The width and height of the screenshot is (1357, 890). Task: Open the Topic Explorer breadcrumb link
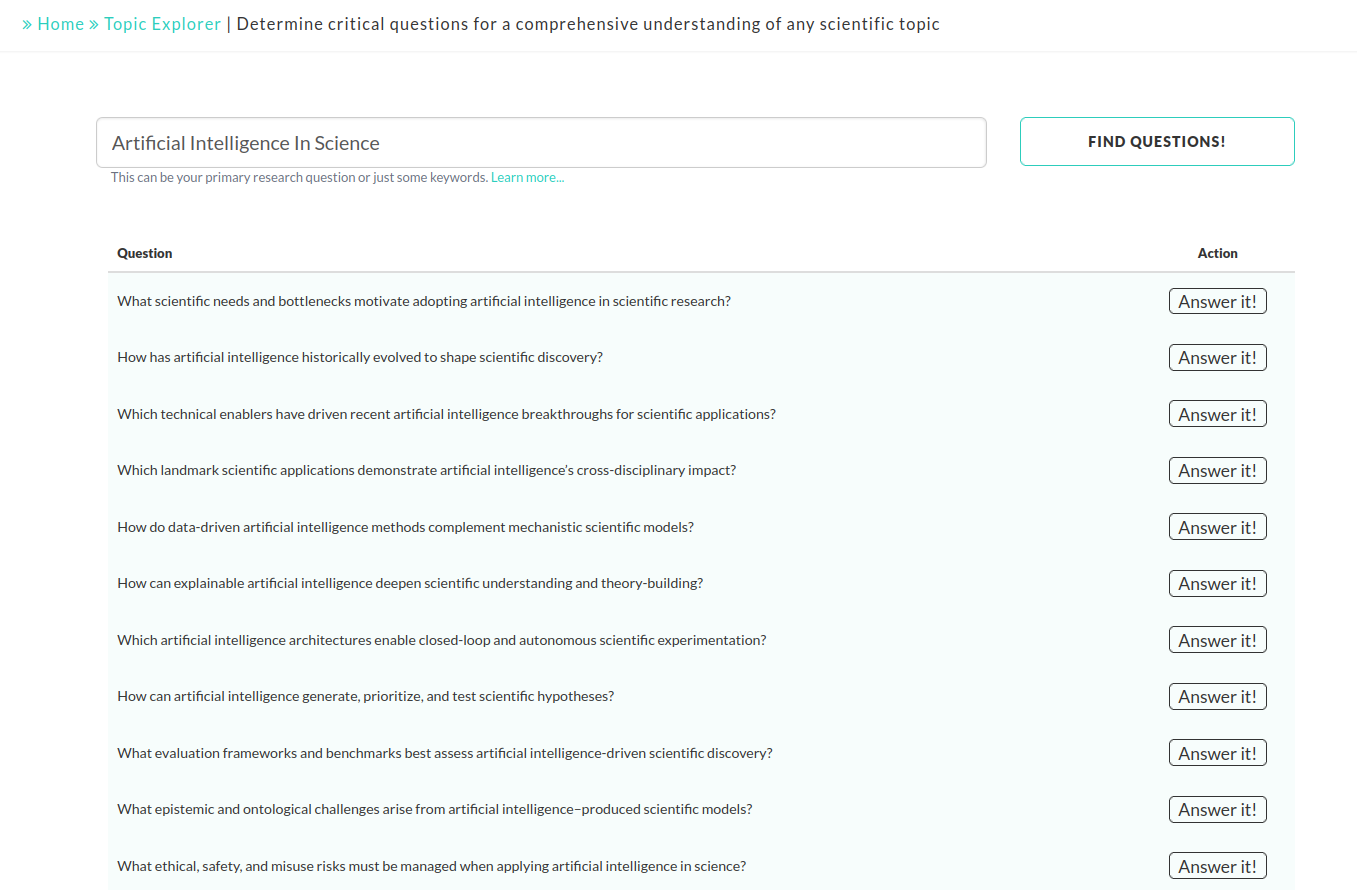click(162, 24)
